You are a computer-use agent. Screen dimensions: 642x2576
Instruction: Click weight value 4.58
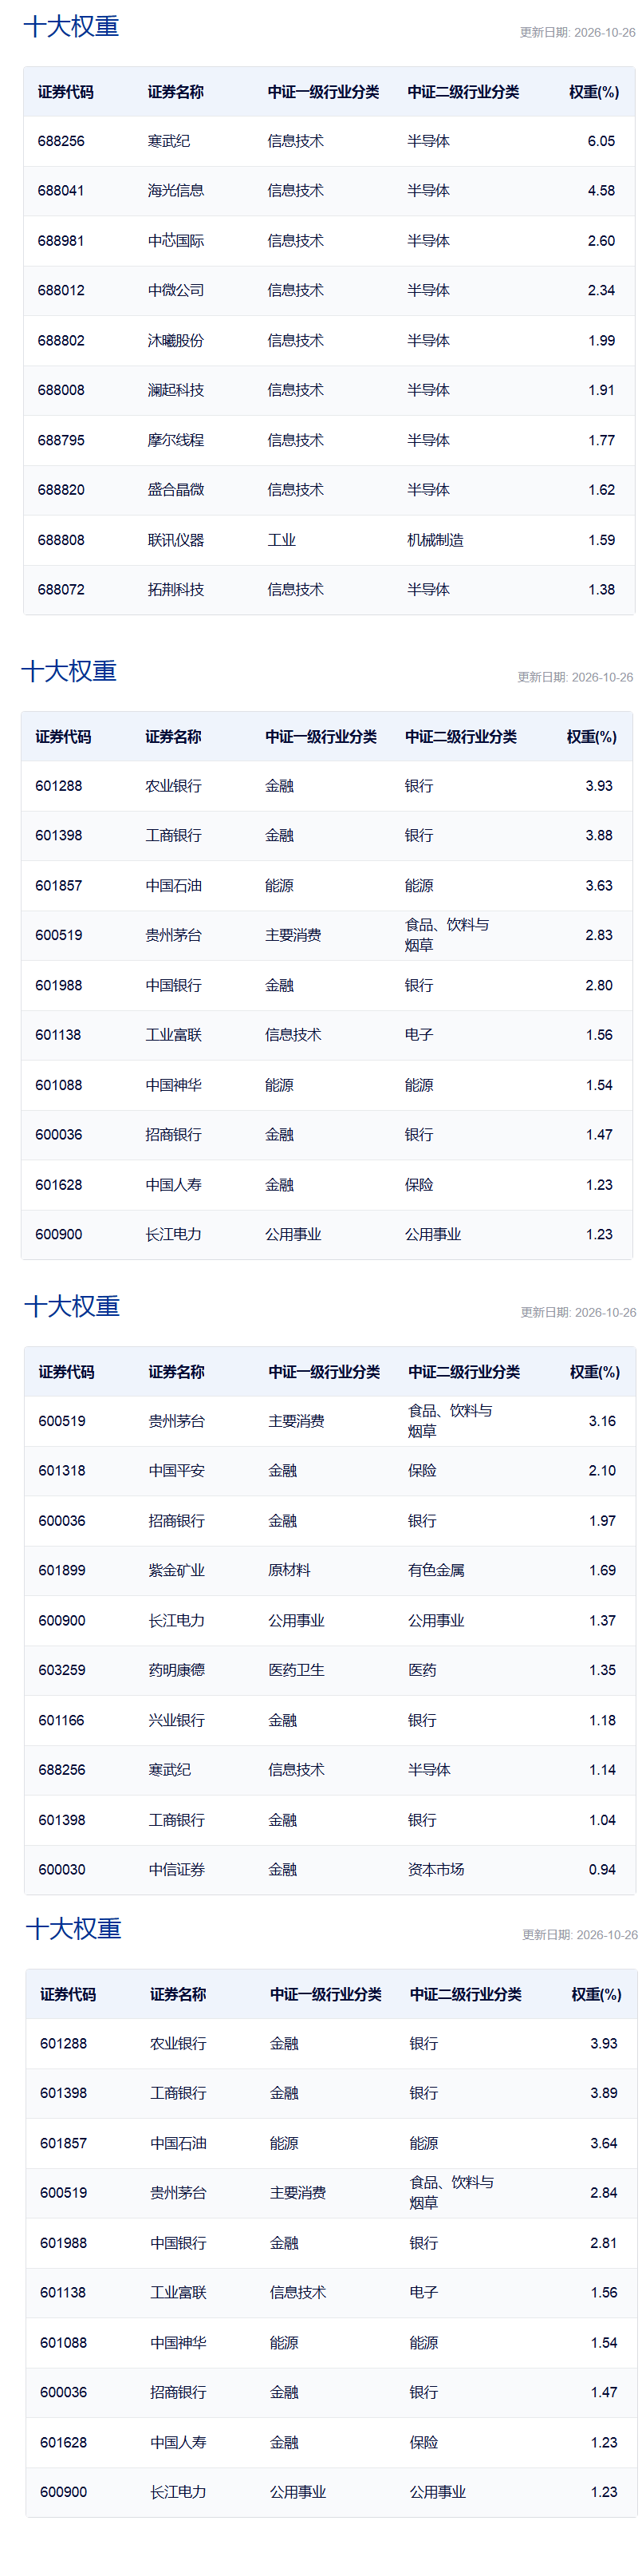point(601,191)
